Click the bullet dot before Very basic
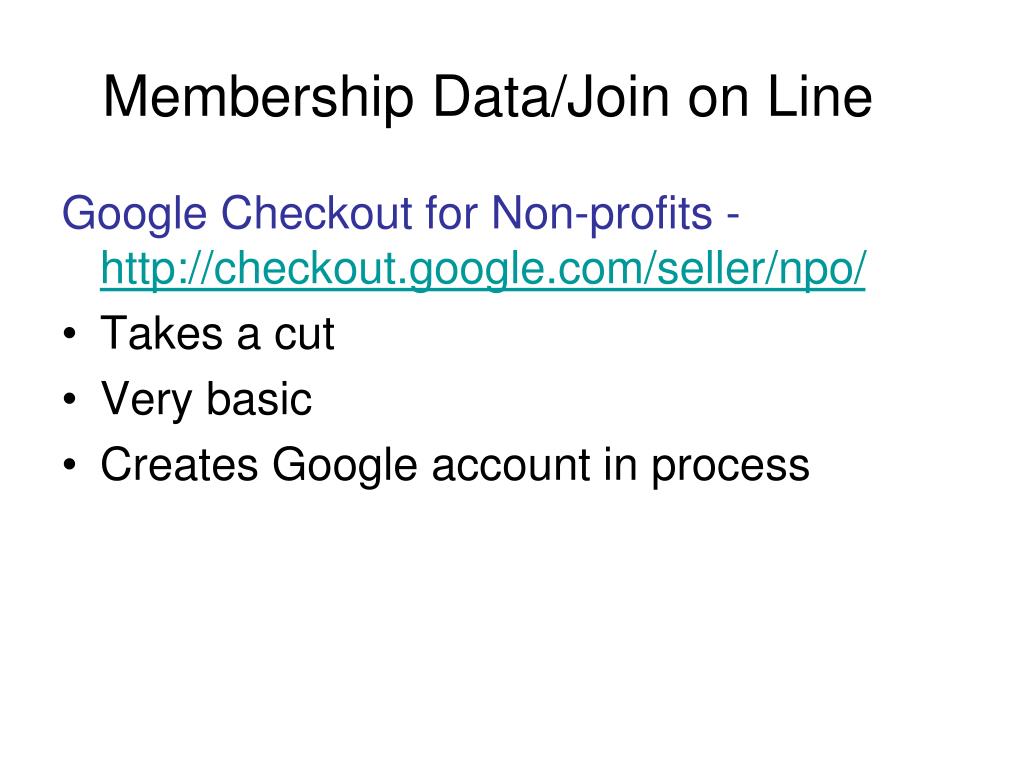This screenshot has height=768, width=1024. (x=70, y=400)
